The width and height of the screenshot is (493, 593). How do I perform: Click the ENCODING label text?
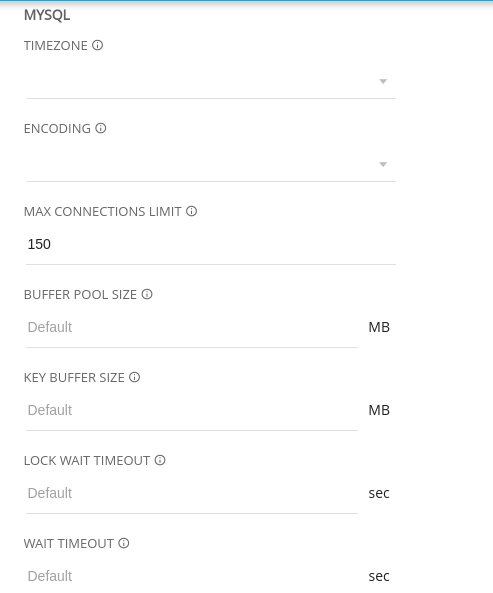(x=57, y=129)
